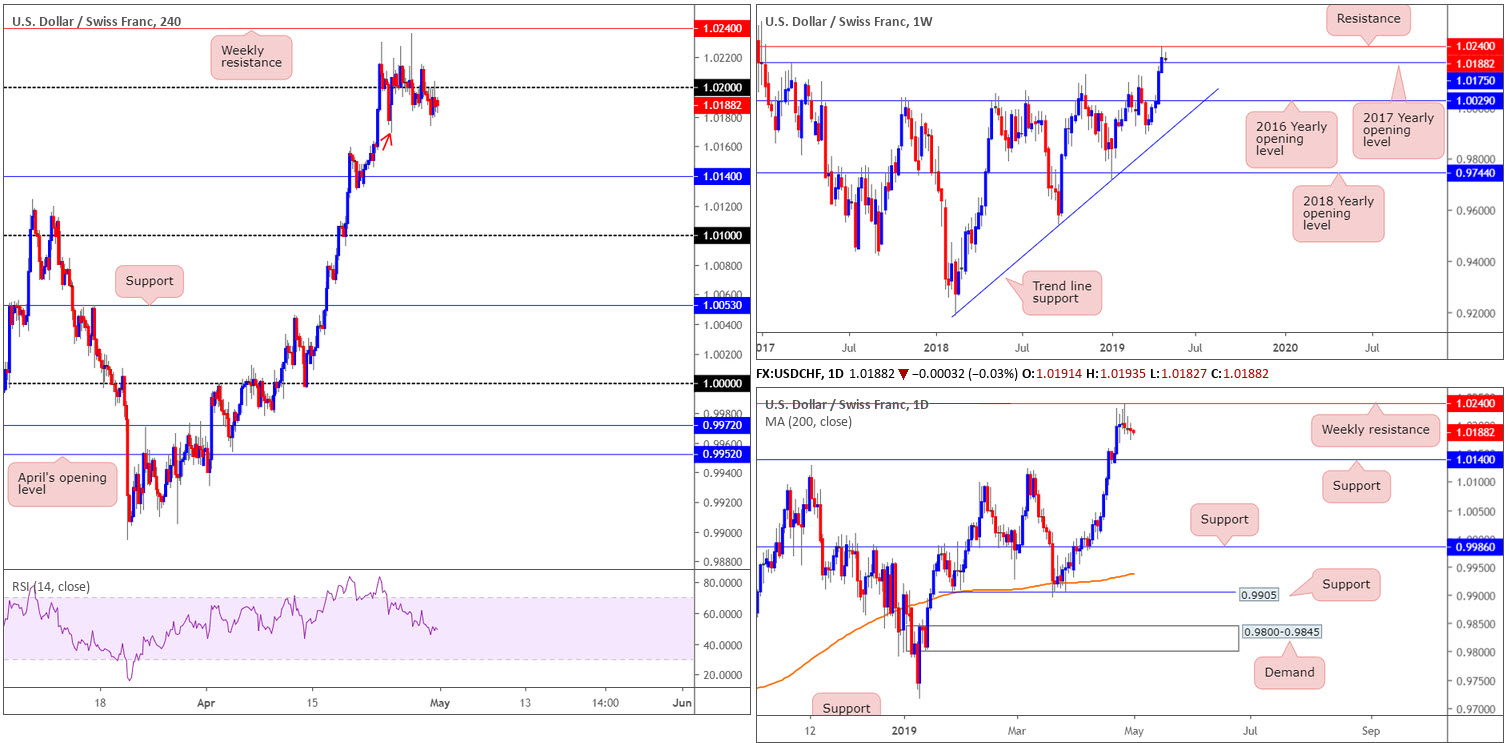Click the "2016 Yearly opening level" callout
The width and height of the screenshot is (1510, 743).
tap(1293, 141)
